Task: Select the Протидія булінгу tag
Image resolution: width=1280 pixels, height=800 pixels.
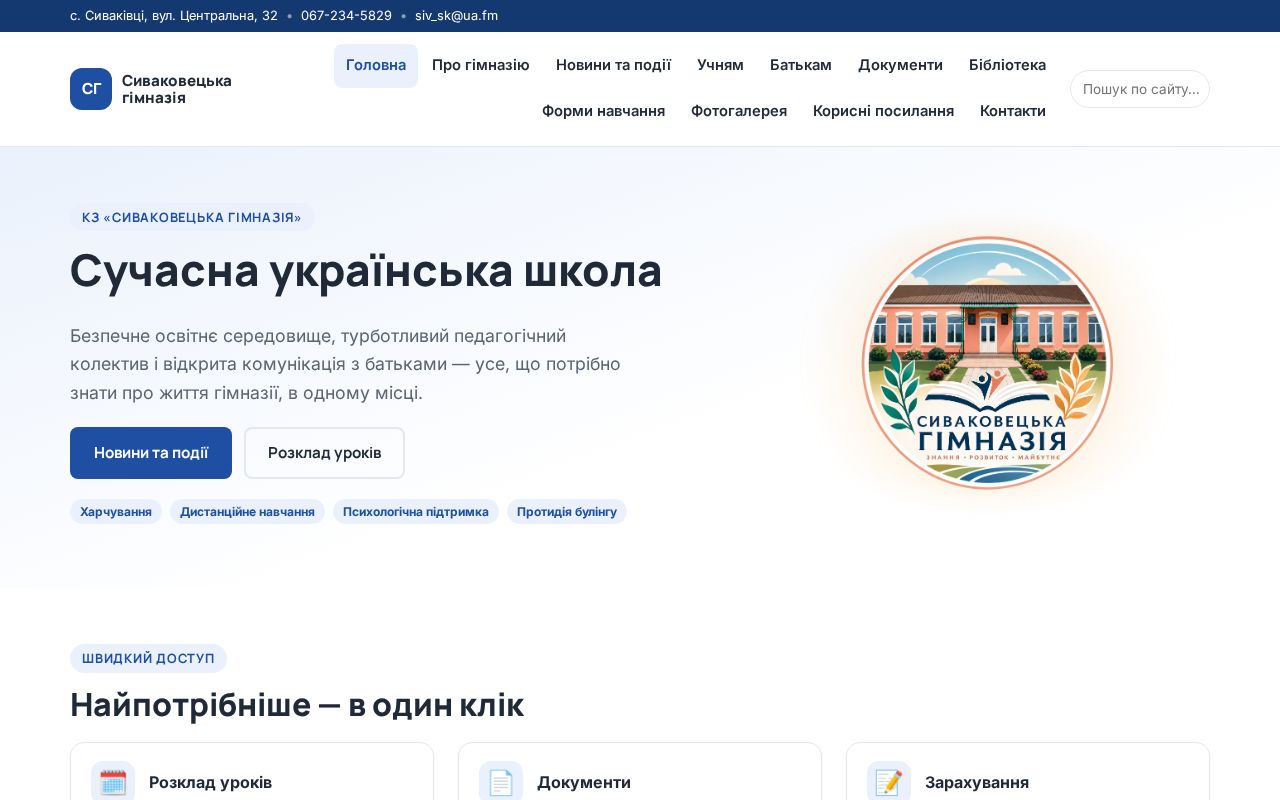Action: (x=567, y=512)
